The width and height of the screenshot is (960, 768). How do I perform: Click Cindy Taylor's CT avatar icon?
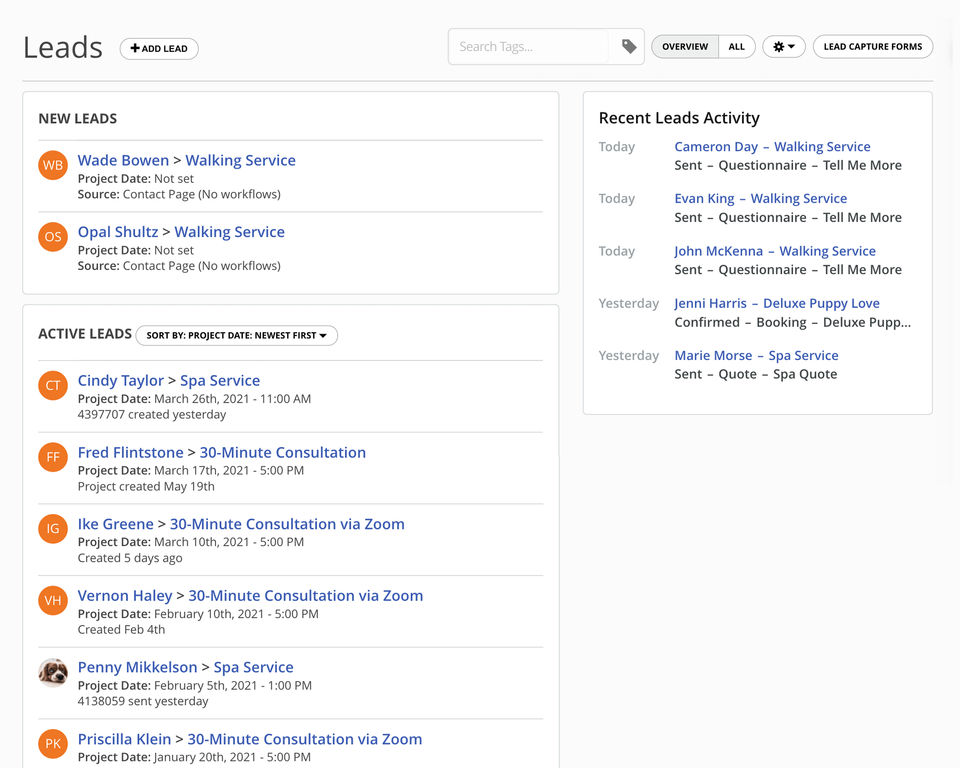(53, 386)
